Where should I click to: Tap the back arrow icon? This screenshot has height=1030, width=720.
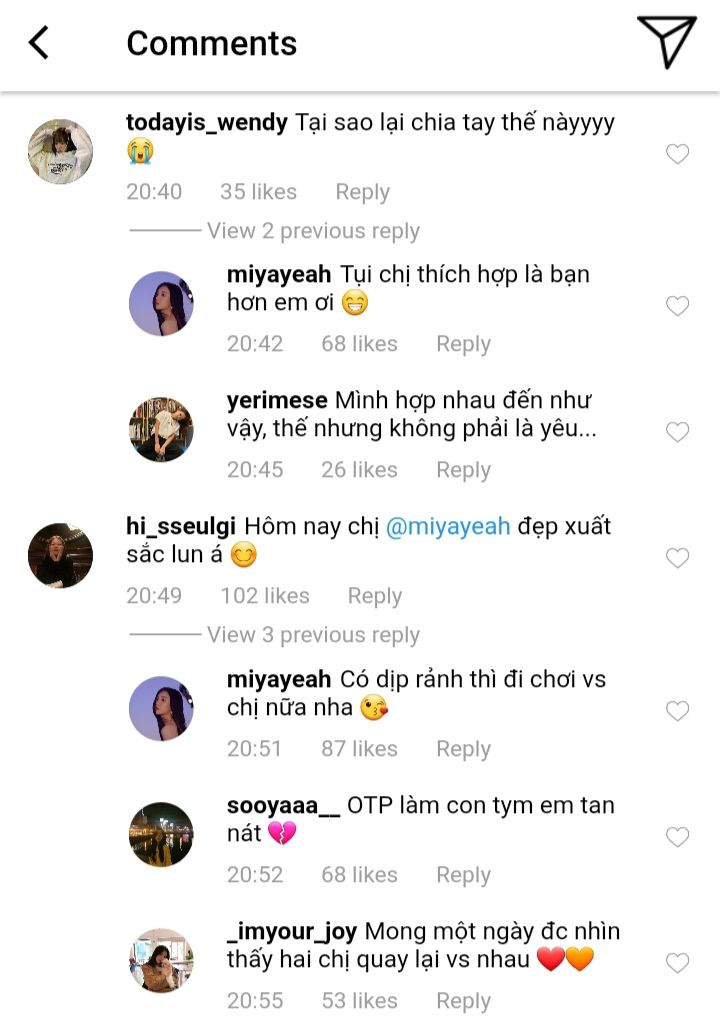[x=39, y=43]
